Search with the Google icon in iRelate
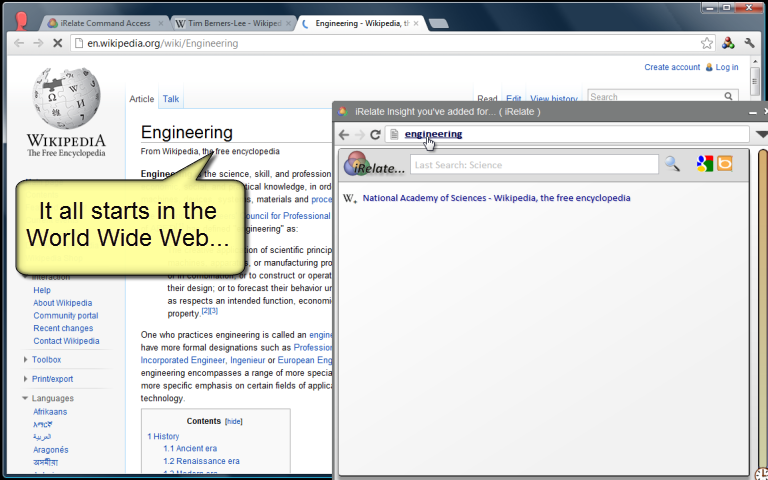This screenshot has height=480, width=768. click(x=704, y=164)
